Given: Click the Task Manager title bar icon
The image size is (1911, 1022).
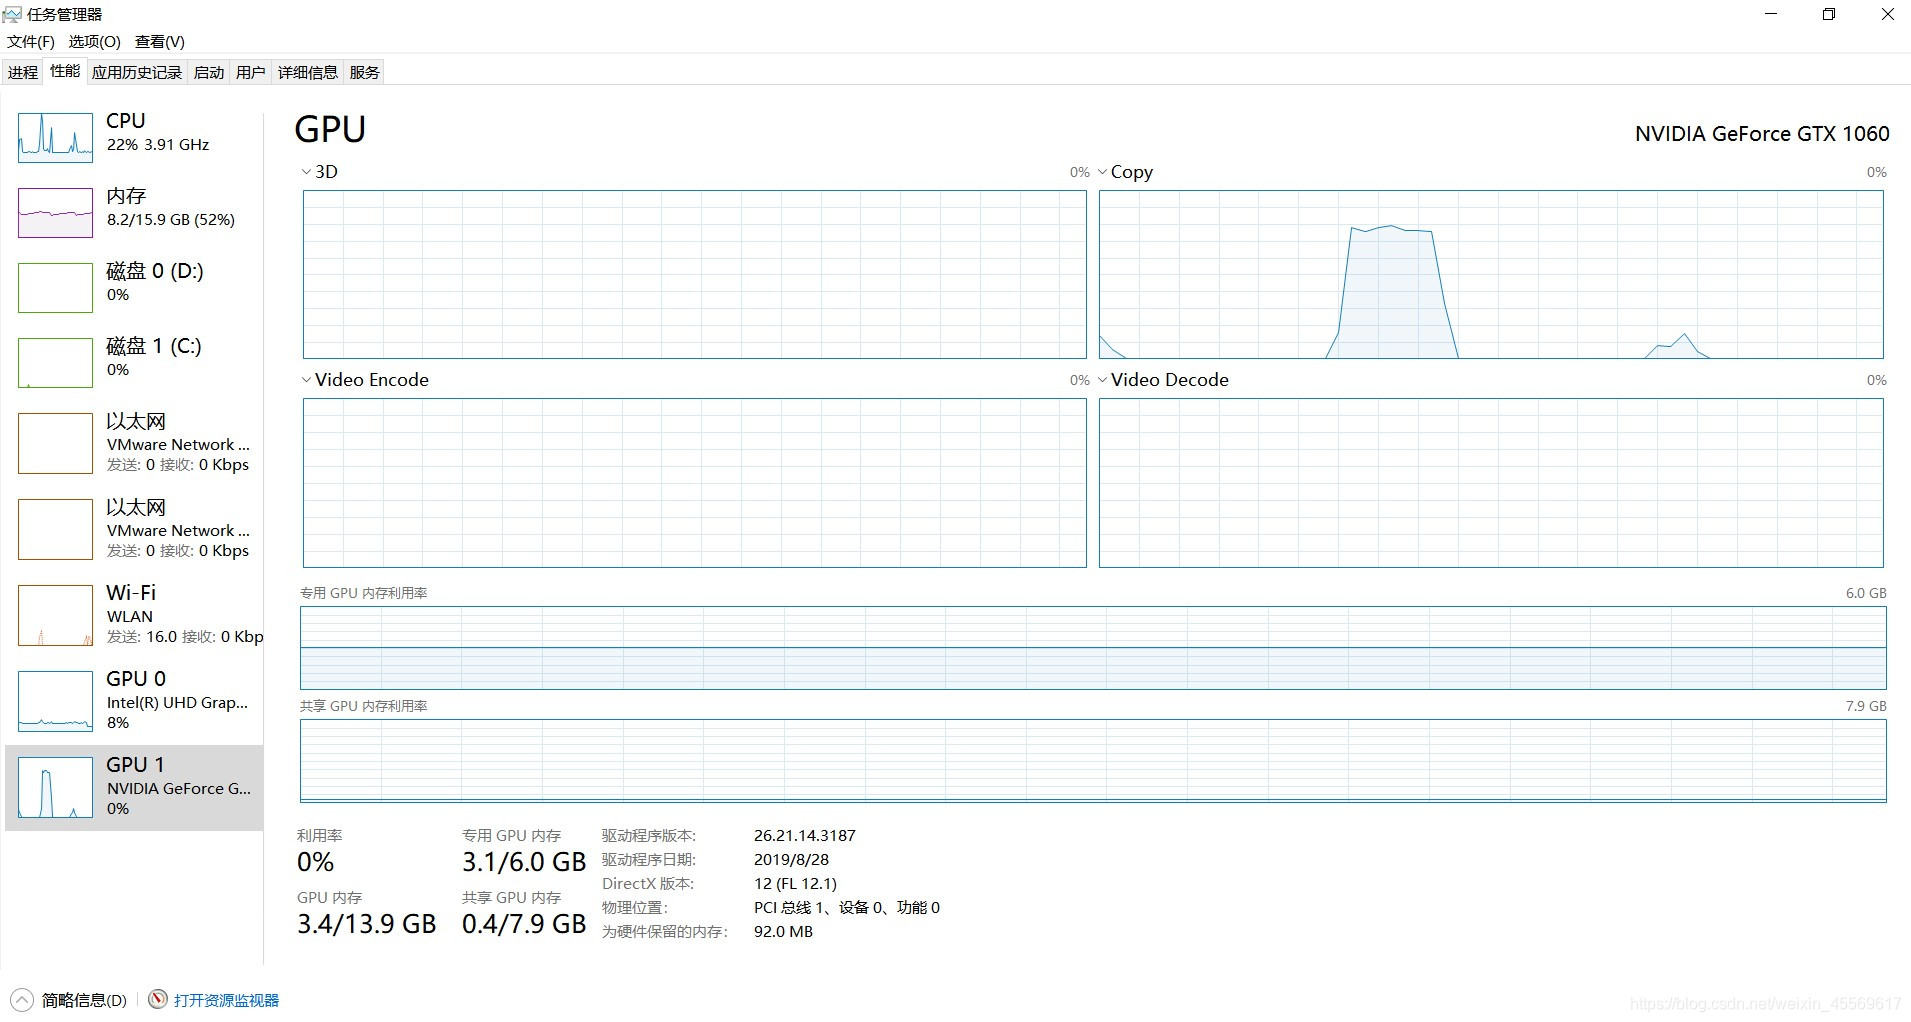Looking at the screenshot, I should click(x=12, y=14).
